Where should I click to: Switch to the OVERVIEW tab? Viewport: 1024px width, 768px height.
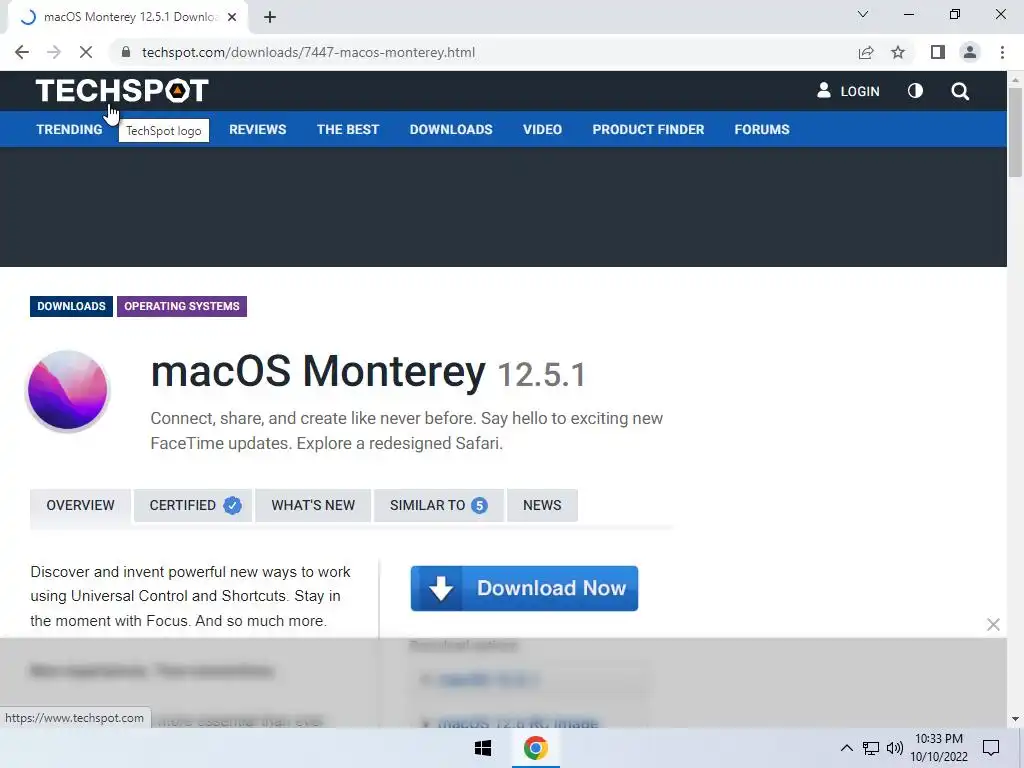80,505
